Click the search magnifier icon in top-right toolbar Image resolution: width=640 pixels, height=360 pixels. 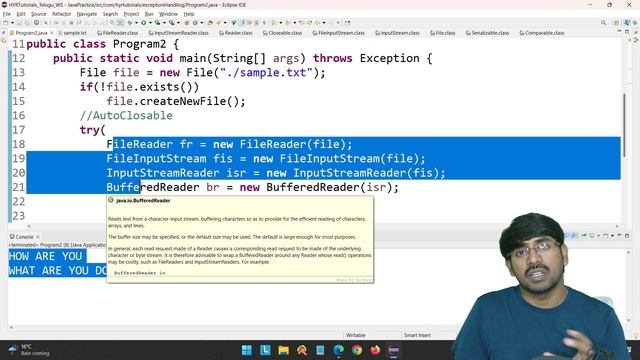point(603,23)
